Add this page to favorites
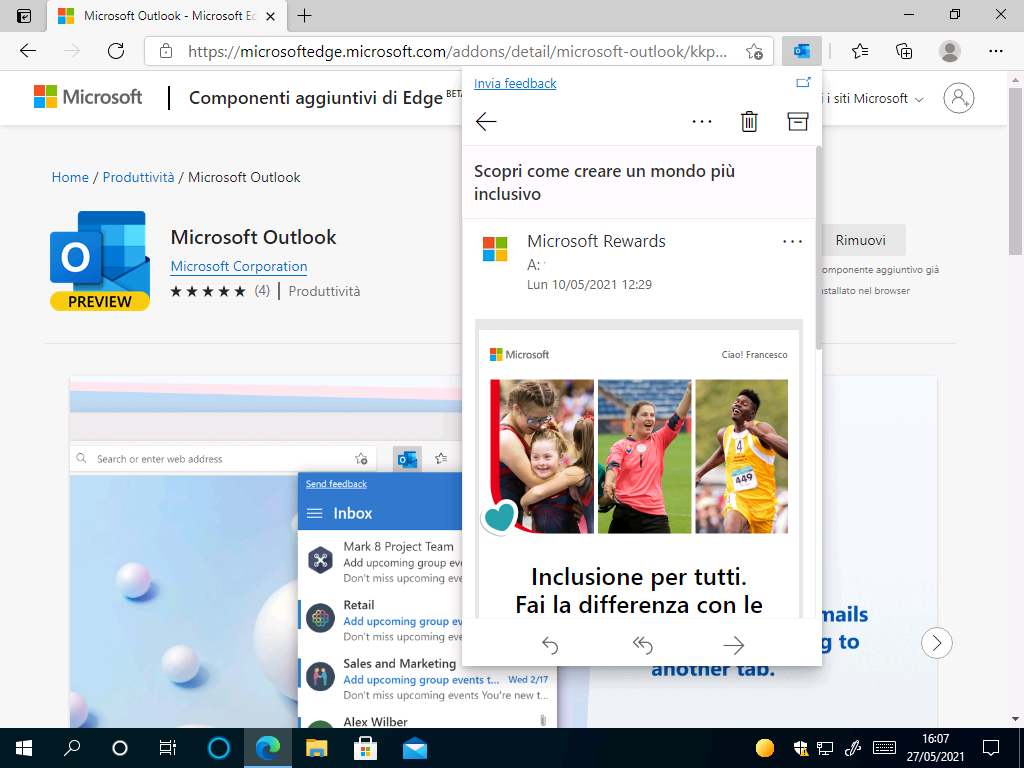Viewport: 1024px width, 768px height. [754, 51]
